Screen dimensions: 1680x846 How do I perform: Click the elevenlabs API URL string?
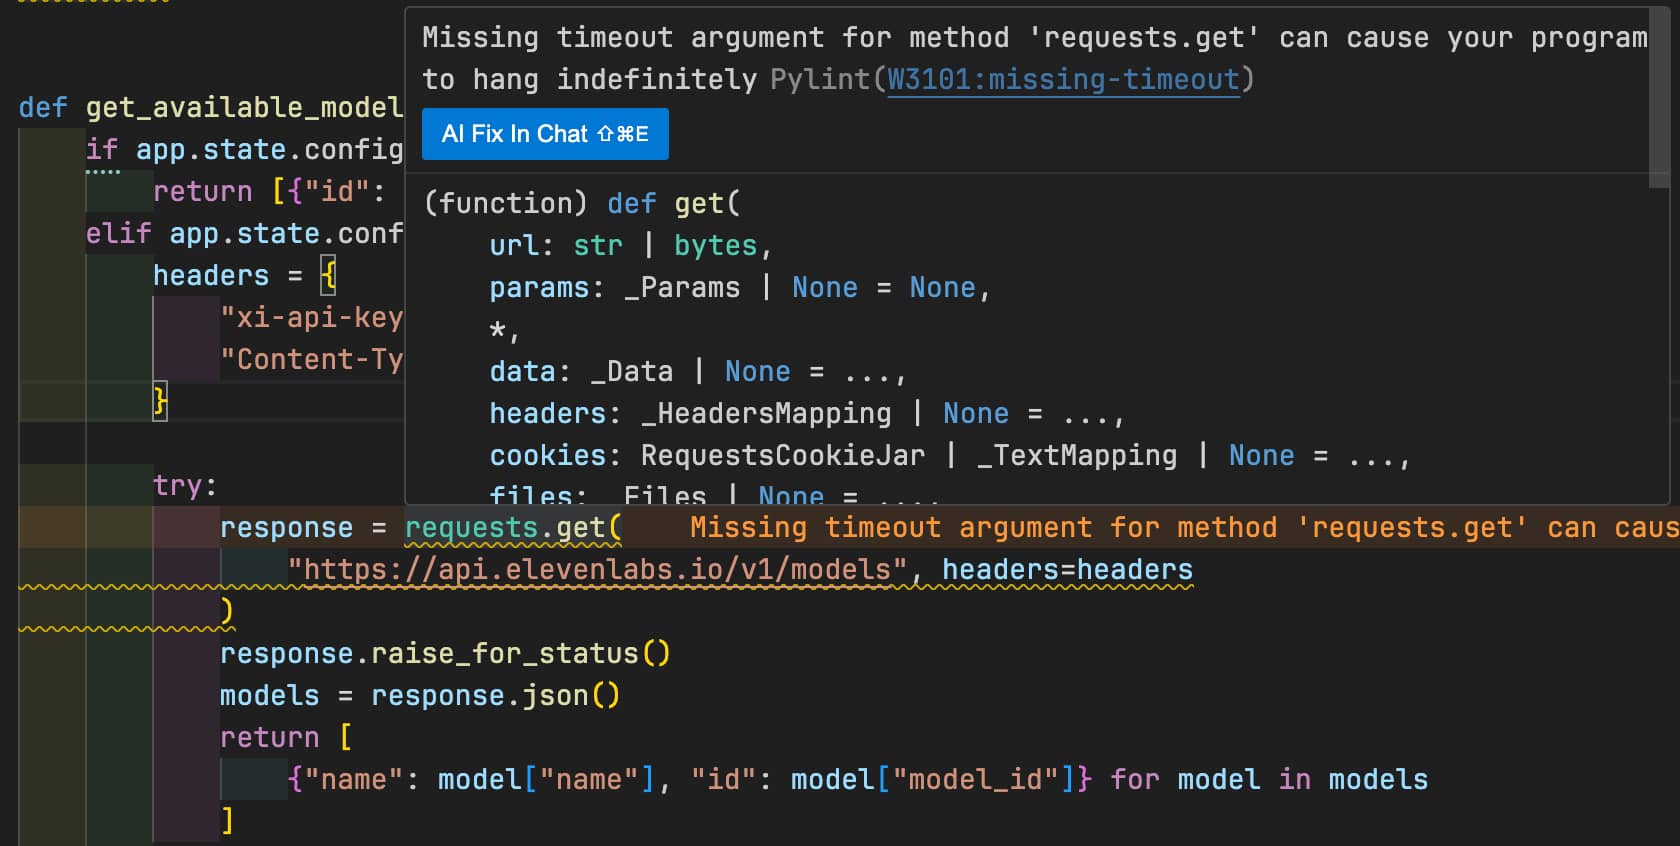[x=597, y=569]
